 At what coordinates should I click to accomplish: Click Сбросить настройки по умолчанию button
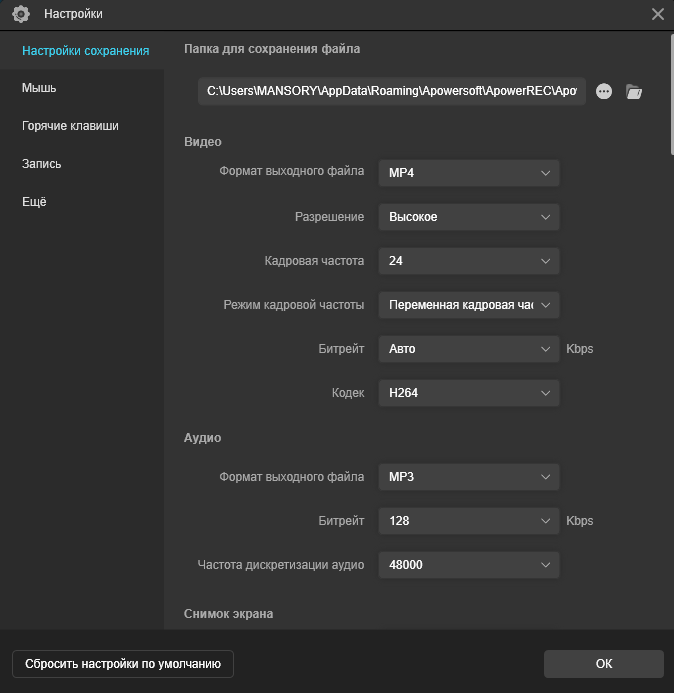123,664
